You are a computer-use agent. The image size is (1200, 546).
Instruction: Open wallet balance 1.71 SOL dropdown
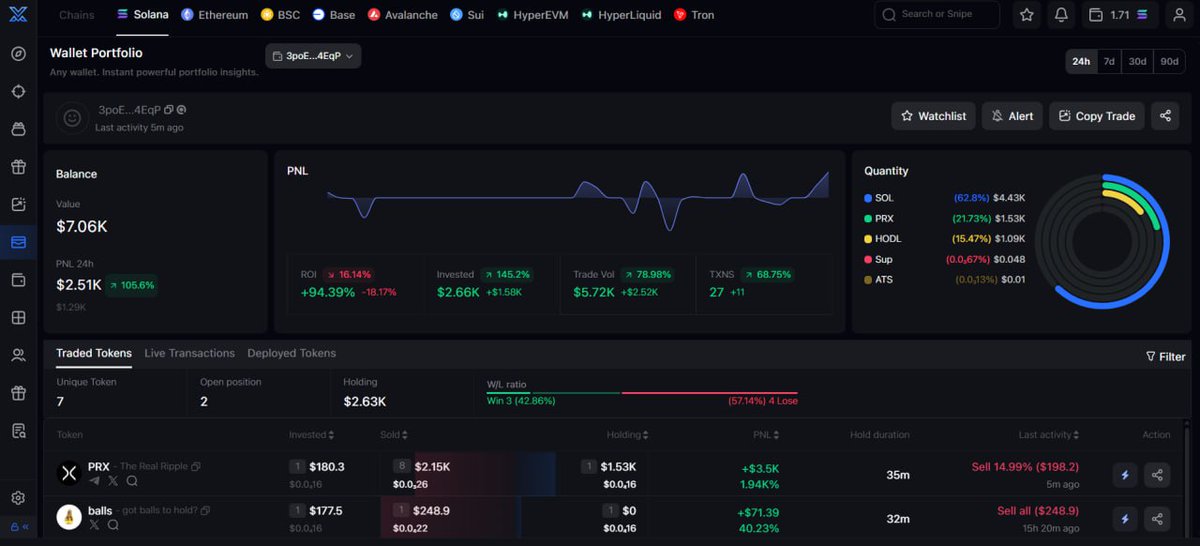tap(1122, 15)
